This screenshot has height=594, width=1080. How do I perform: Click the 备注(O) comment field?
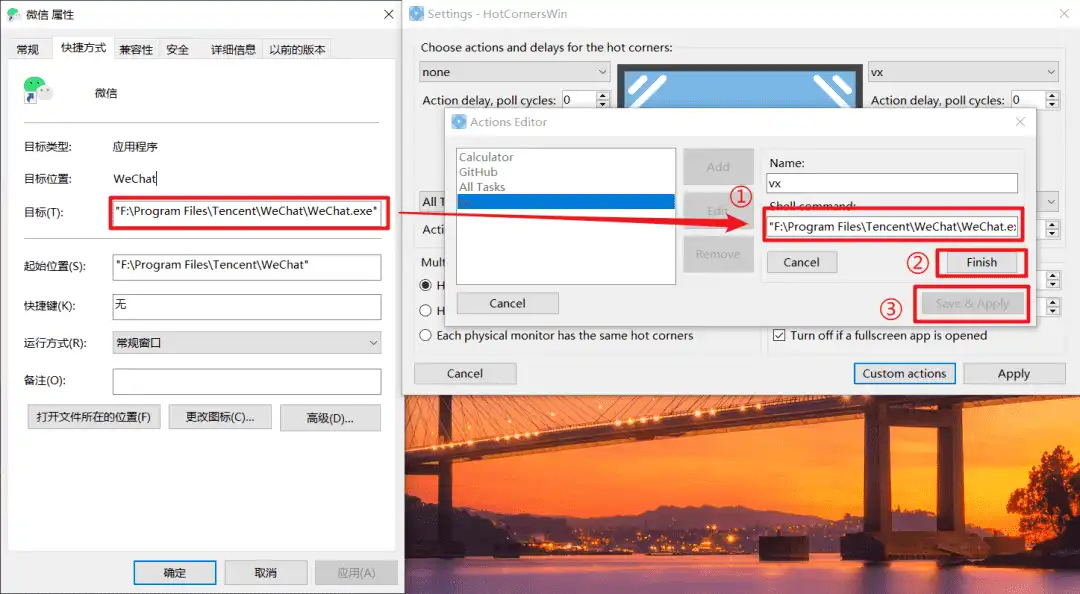coord(247,381)
